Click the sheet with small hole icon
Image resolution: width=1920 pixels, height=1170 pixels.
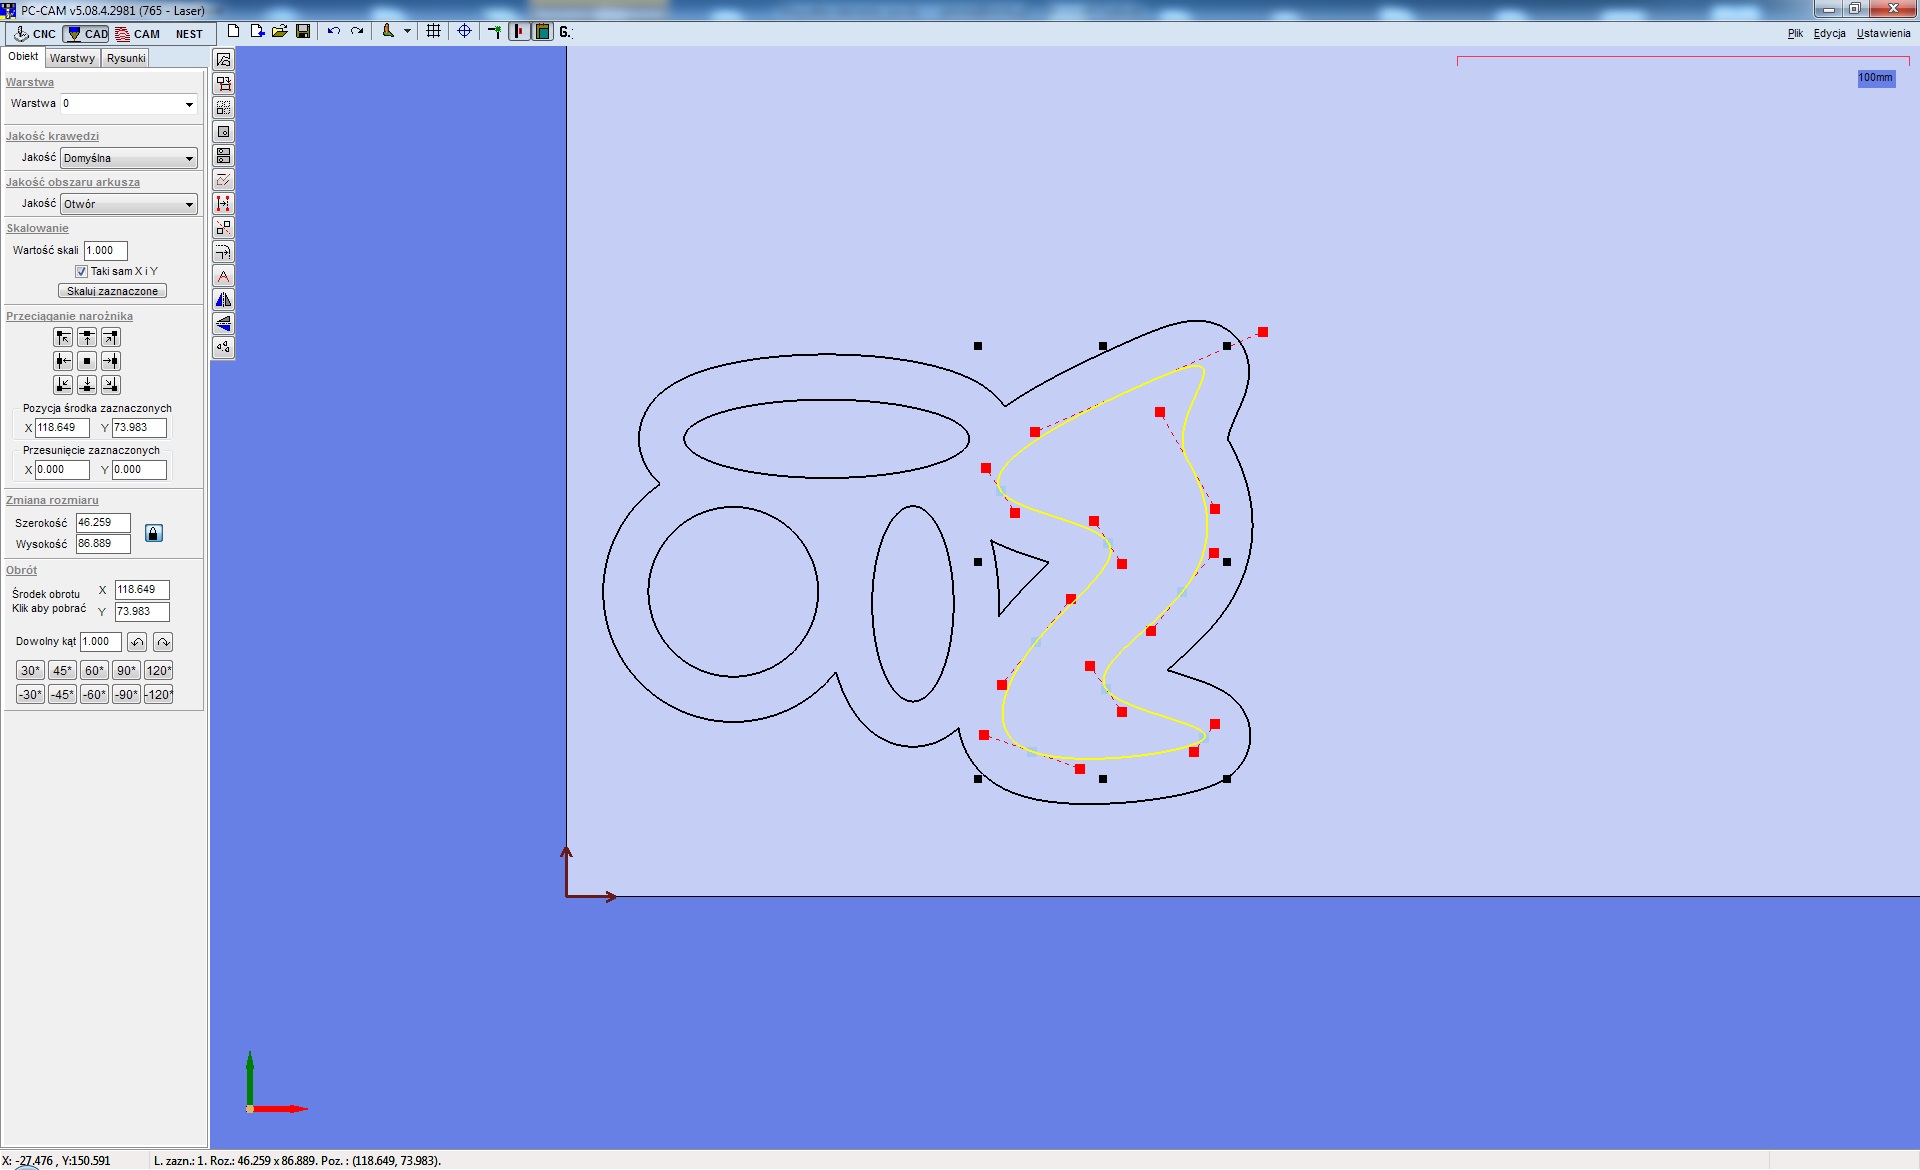point(224,132)
